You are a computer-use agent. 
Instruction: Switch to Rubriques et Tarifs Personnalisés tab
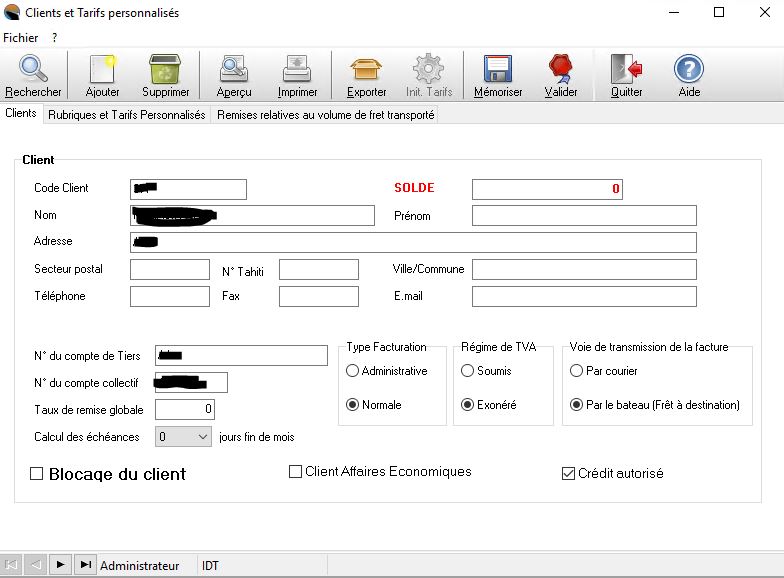coord(126,115)
